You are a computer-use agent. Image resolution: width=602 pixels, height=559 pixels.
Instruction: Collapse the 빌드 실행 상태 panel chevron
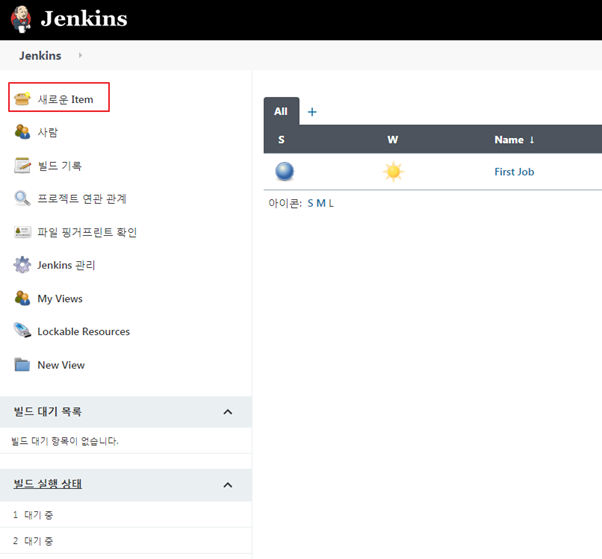coord(228,485)
